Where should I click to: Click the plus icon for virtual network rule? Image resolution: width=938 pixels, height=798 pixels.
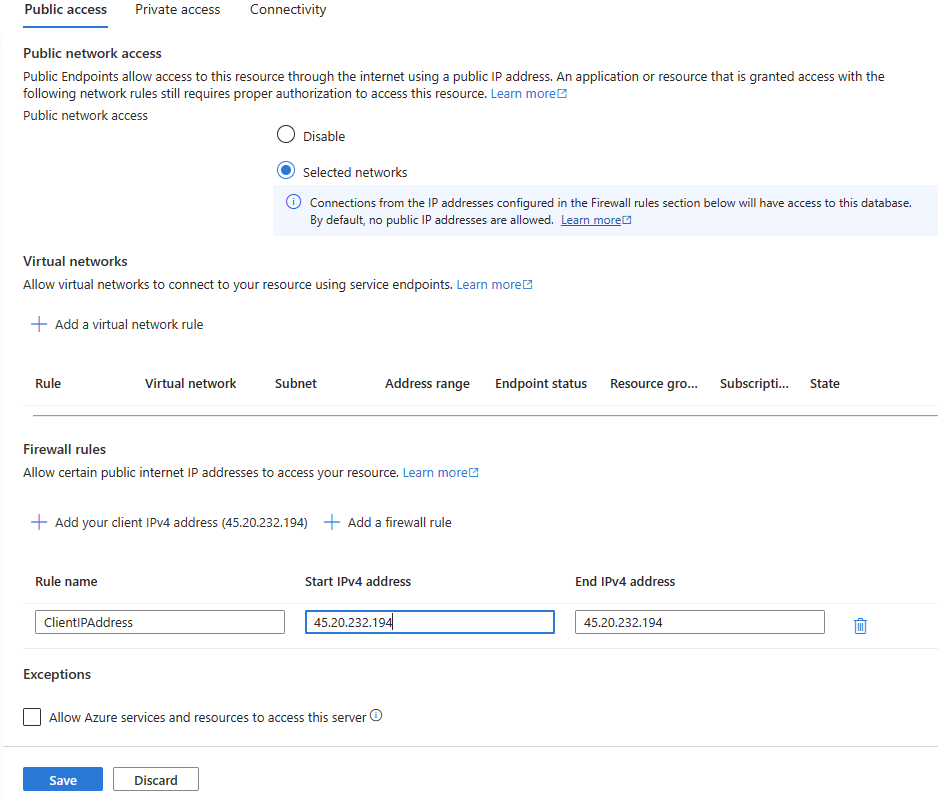point(39,324)
